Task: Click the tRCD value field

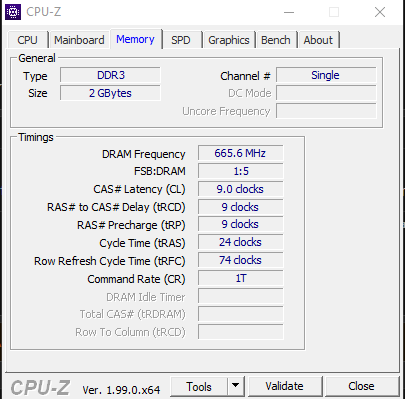Action: point(240,207)
